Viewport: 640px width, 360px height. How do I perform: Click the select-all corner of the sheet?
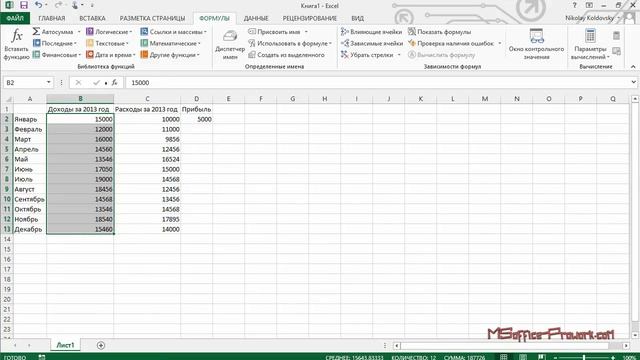[7, 99]
